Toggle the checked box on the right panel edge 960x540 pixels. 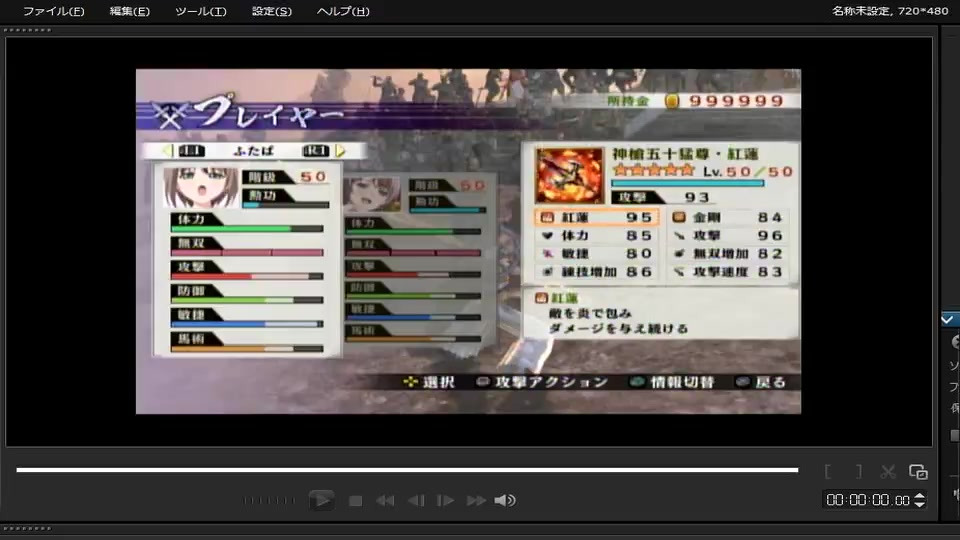click(x=948, y=320)
